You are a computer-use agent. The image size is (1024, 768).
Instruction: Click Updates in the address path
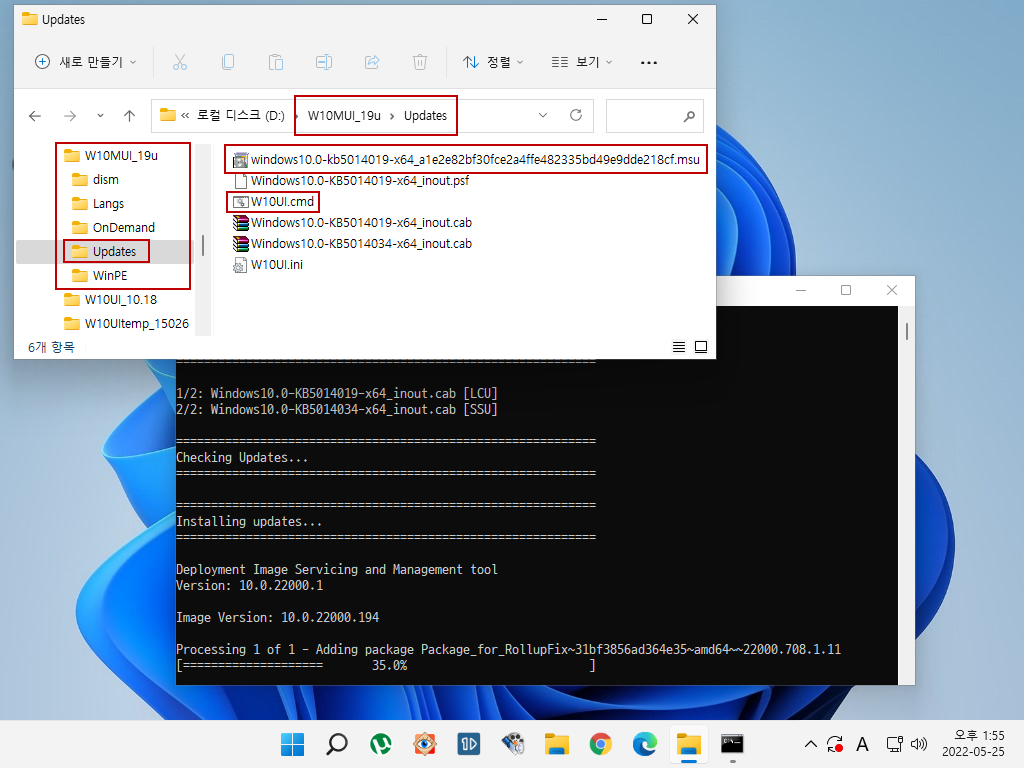[425, 116]
